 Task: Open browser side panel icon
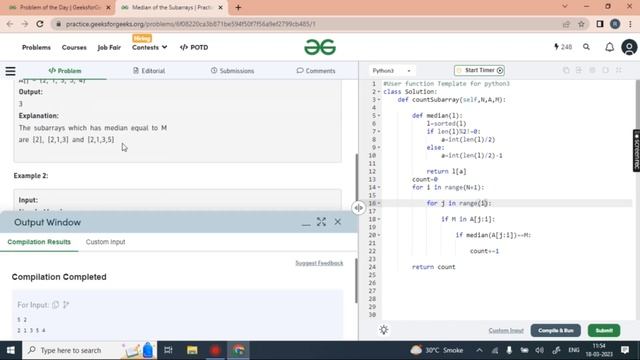click(600, 24)
